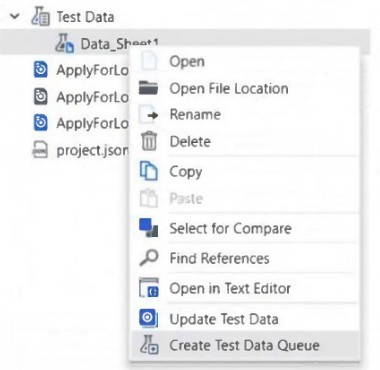Select Delete from the context menu

[190, 142]
